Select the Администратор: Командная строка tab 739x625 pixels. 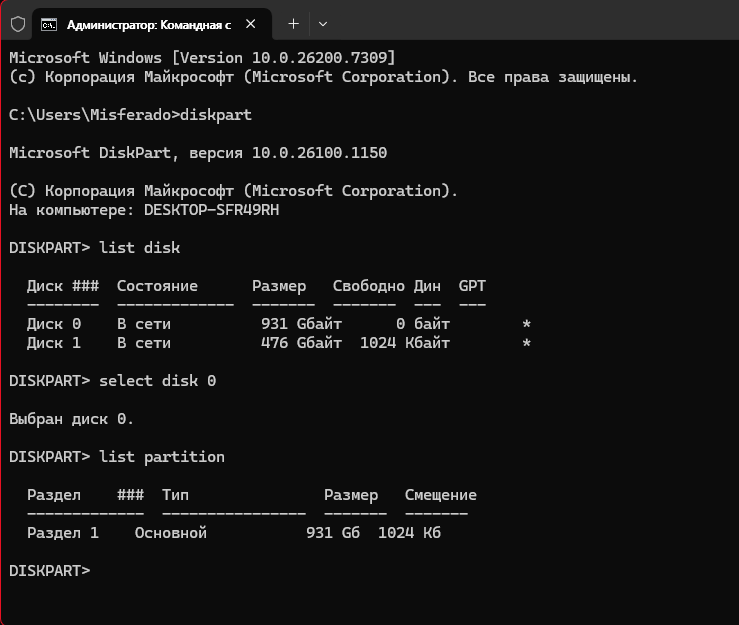[150, 23]
